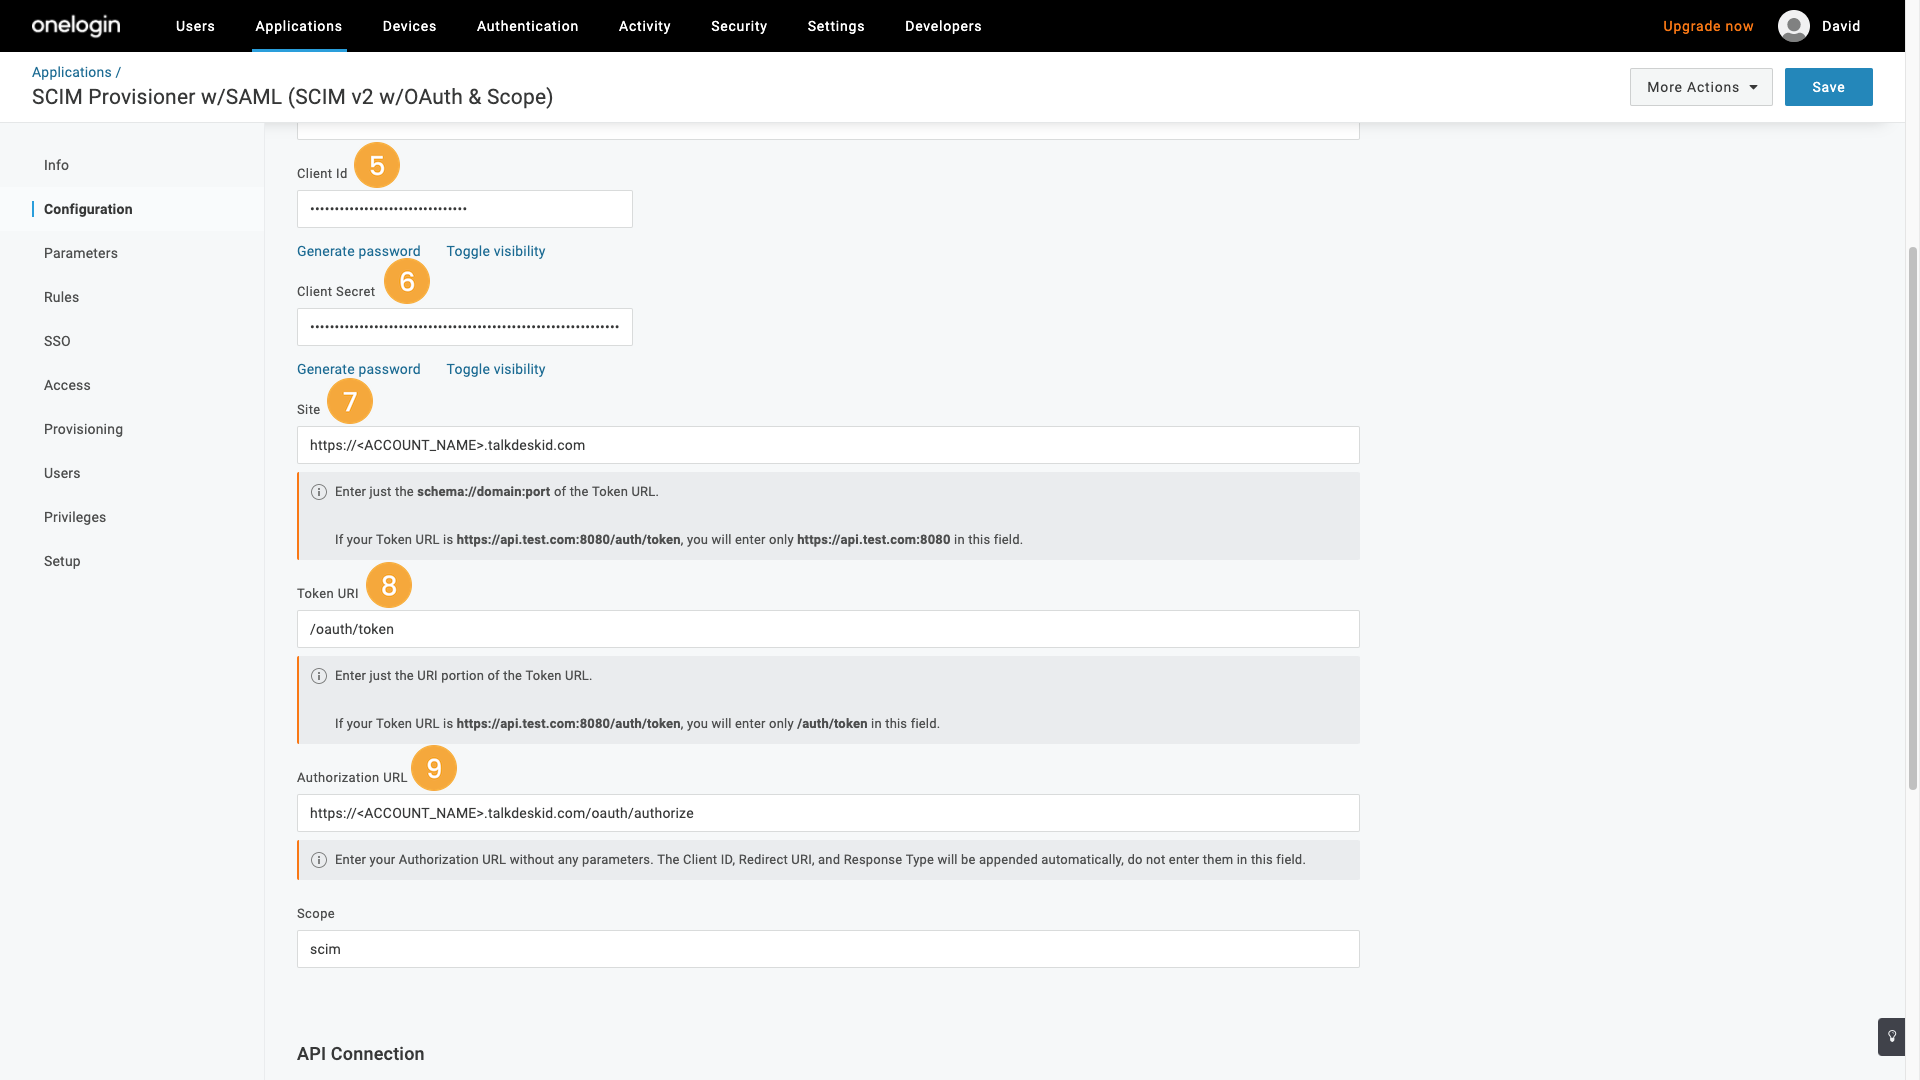
Task: Click the orange step 9 badge near Authorization URL
Action: [x=434, y=768]
